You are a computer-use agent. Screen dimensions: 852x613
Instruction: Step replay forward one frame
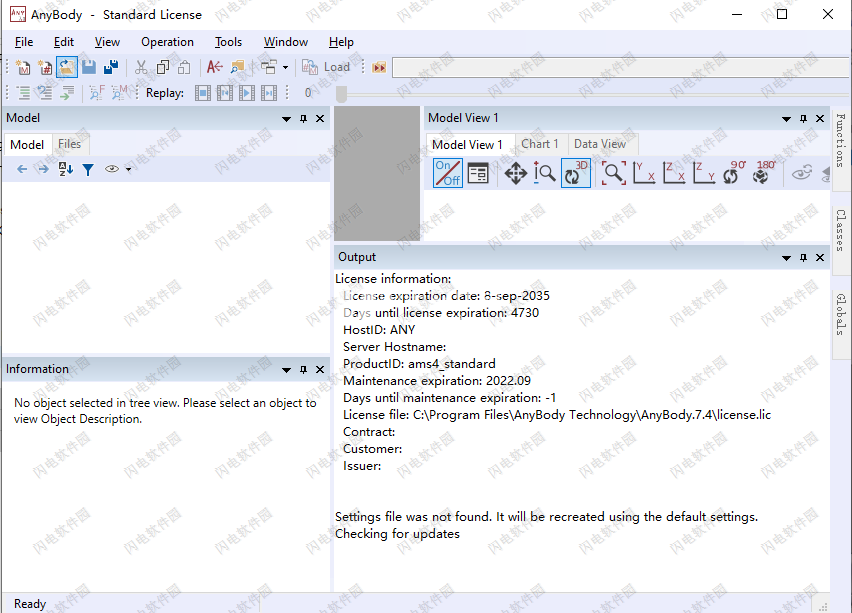tap(268, 93)
